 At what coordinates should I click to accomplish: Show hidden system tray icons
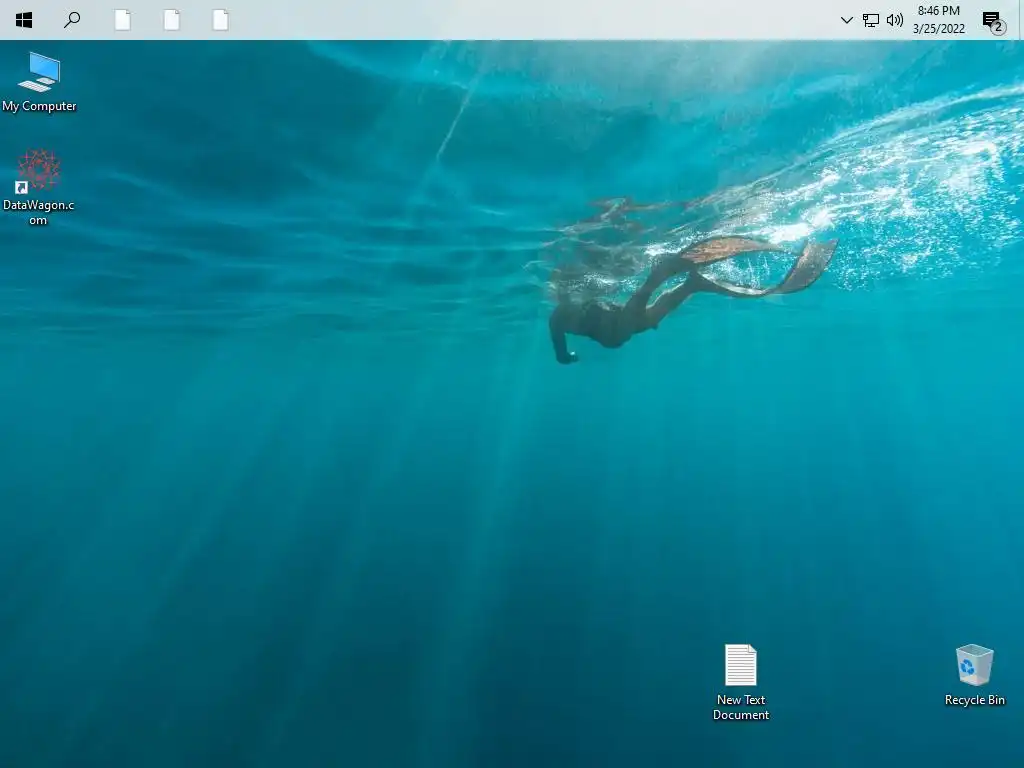click(846, 20)
